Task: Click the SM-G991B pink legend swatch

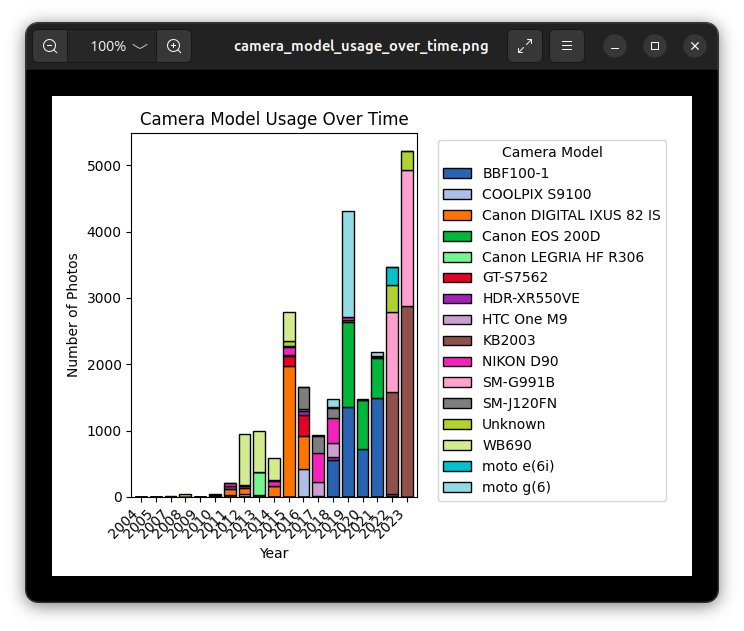Action: [x=457, y=382]
